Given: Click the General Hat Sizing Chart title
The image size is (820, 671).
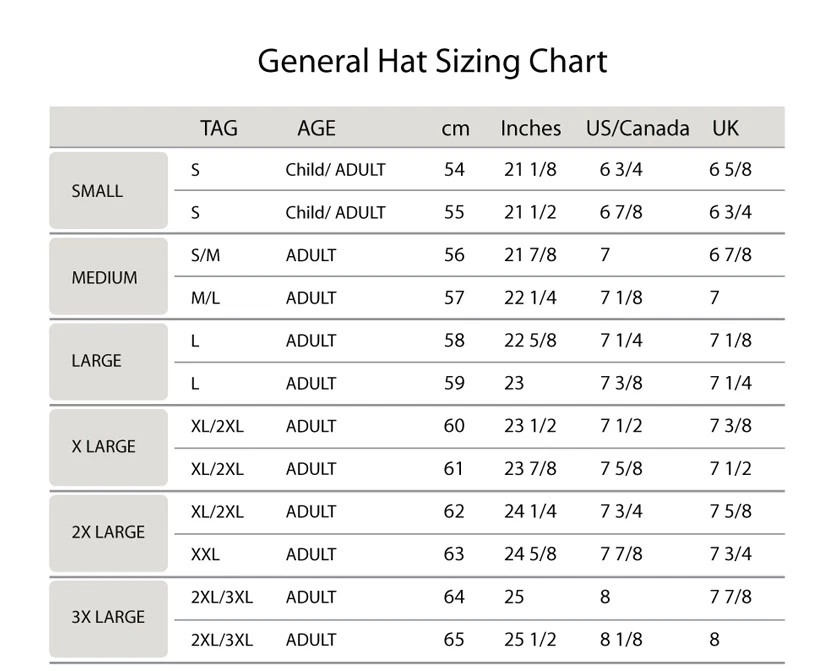Looking at the screenshot, I should click(432, 62).
